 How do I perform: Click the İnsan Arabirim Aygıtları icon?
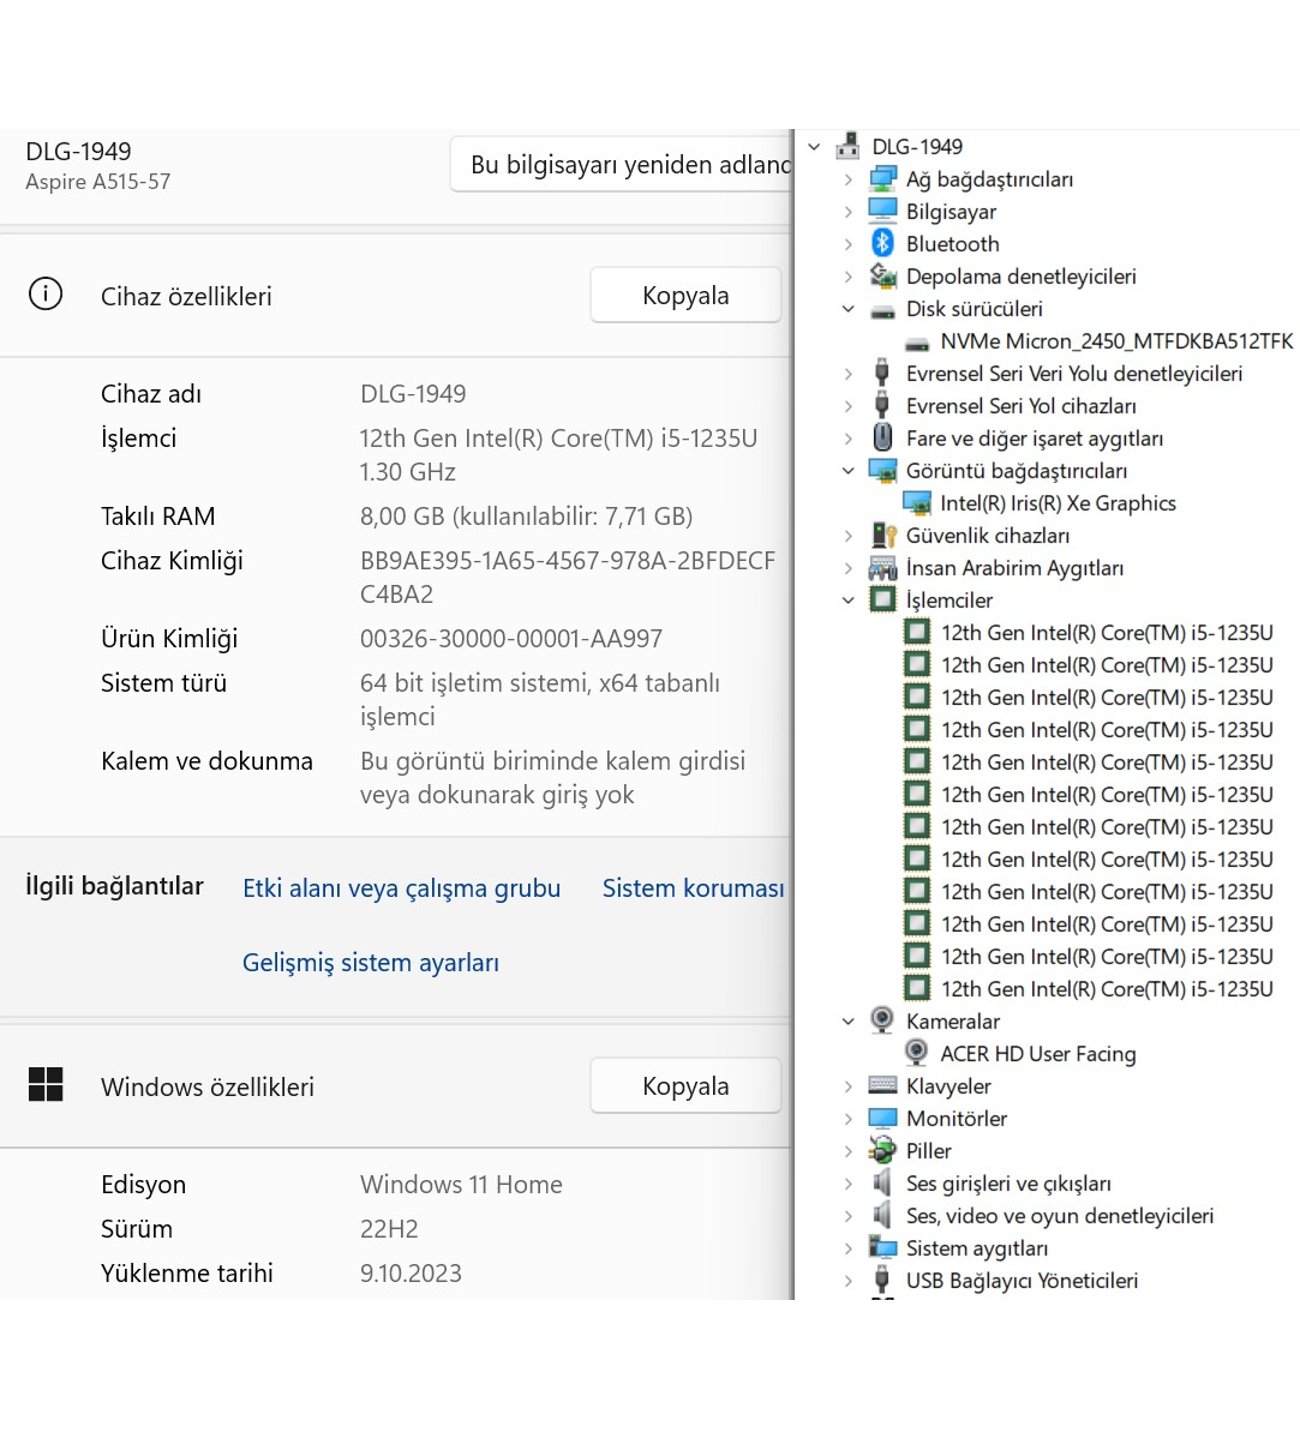(882, 568)
